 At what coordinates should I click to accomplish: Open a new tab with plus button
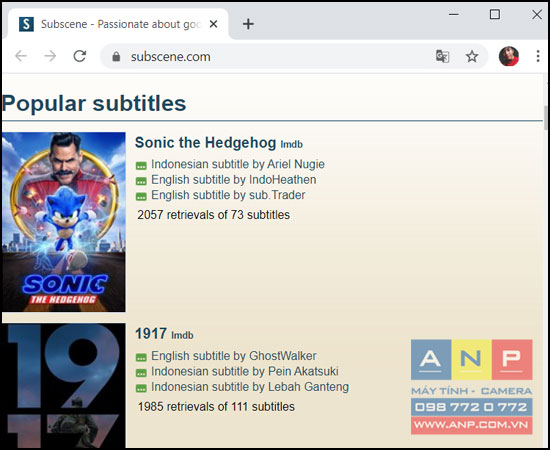pyautogui.click(x=248, y=24)
